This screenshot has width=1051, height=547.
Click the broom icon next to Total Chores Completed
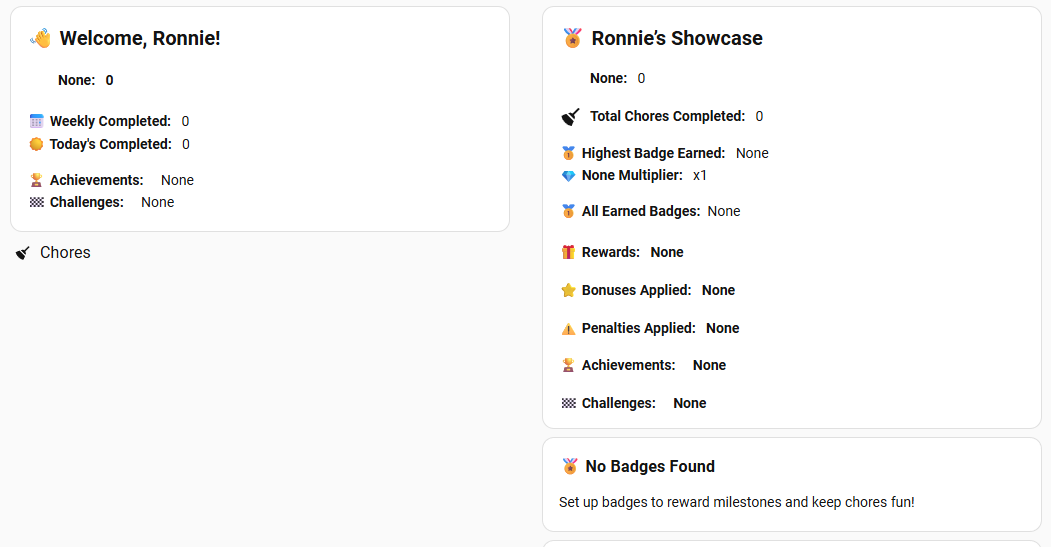click(x=570, y=117)
